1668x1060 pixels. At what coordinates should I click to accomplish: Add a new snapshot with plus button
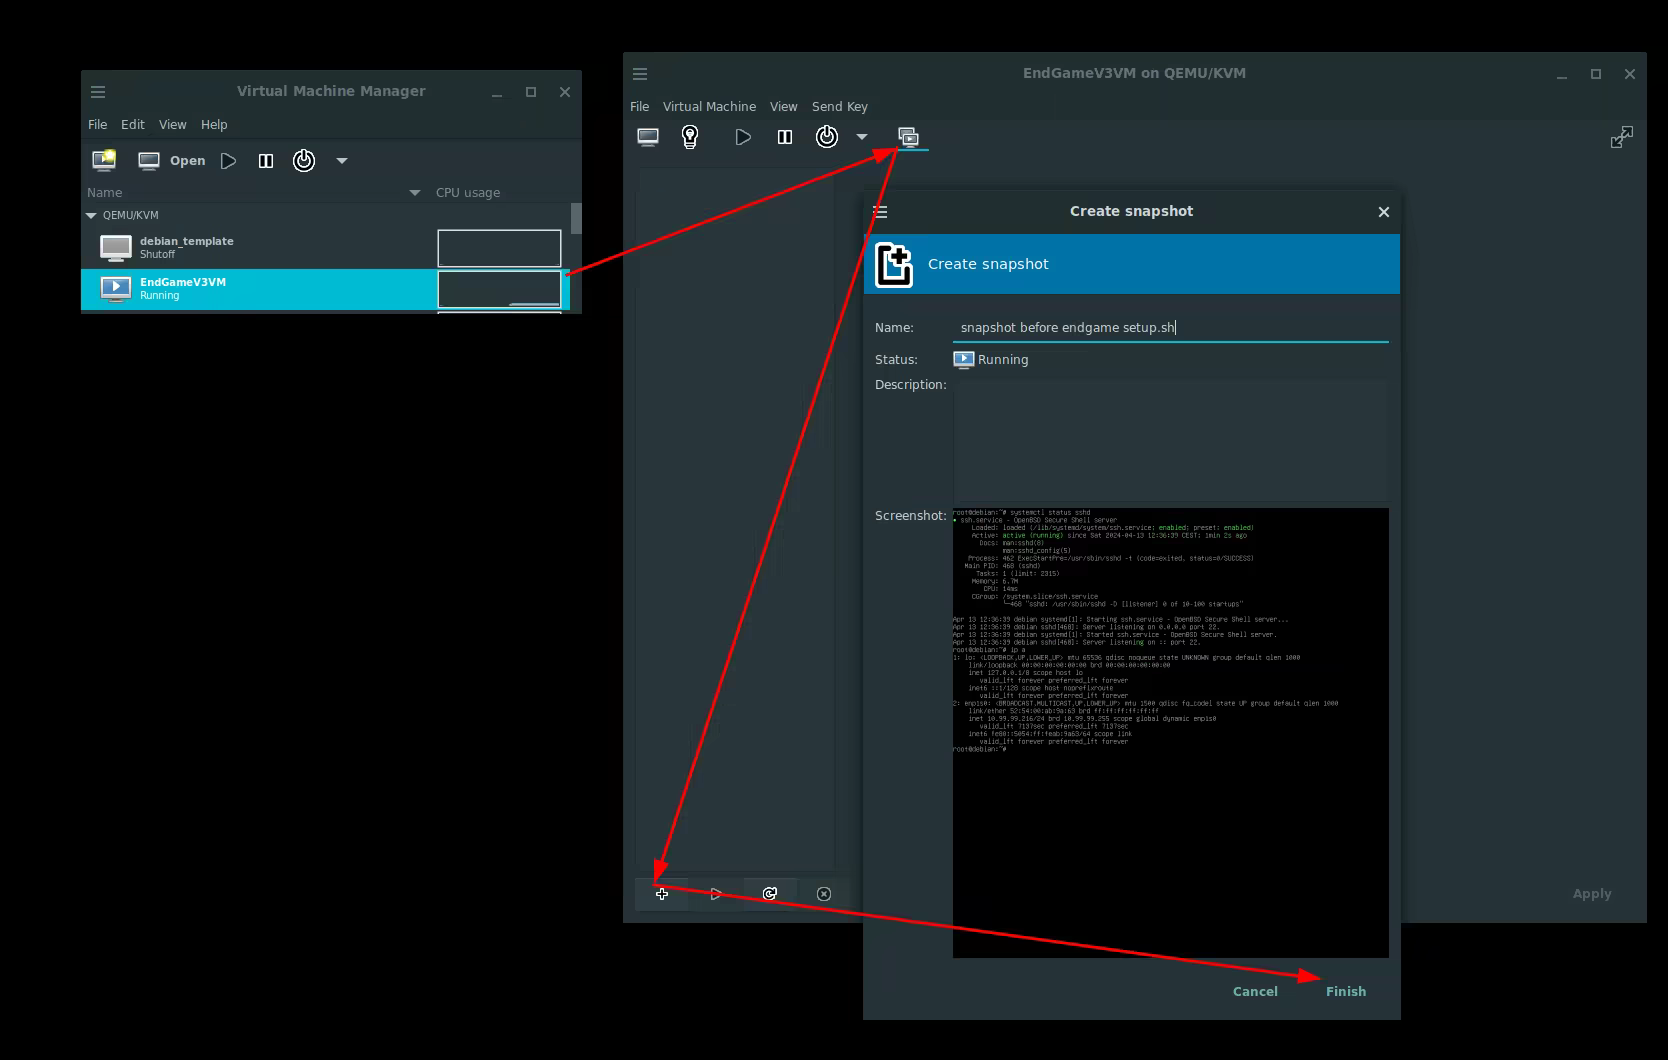pos(662,894)
